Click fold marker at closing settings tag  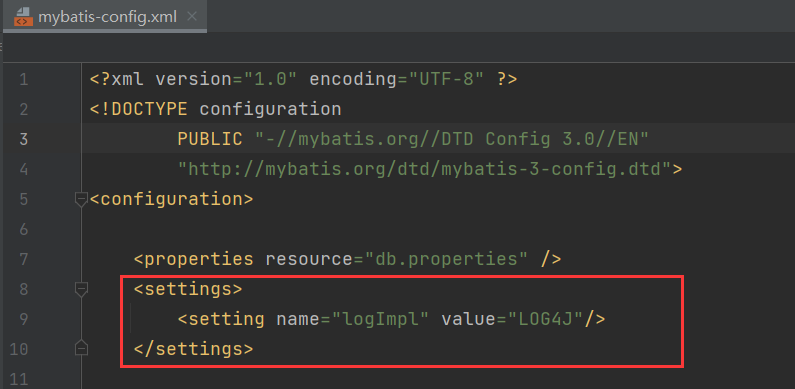(x=81, y=349)
